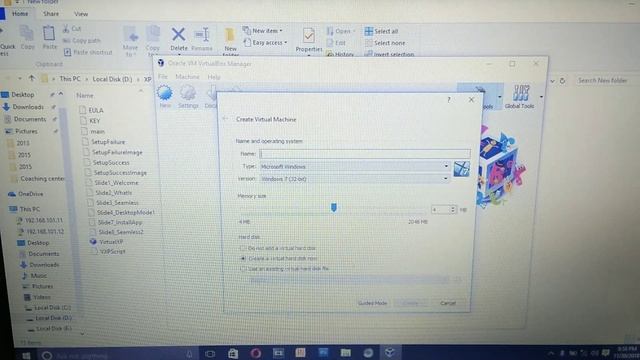The image size is (640, 360).
Task: Select Create a virtual hard disk now
Action: coord(243,258)
